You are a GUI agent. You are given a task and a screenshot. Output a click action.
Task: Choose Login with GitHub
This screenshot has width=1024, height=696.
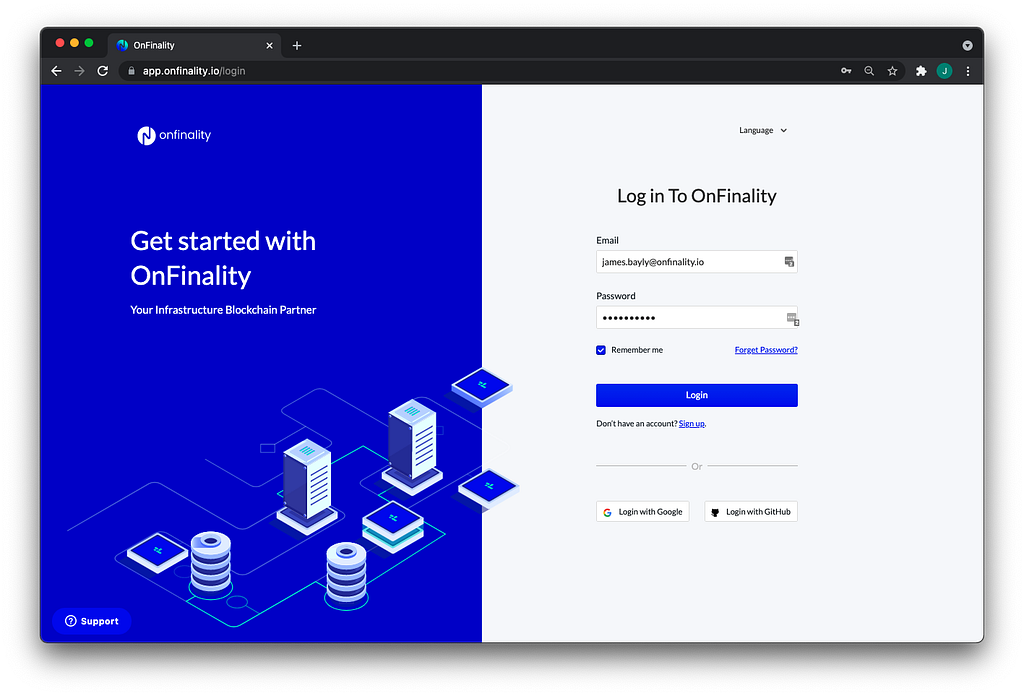pyautogui.click(x=751, y=512)
